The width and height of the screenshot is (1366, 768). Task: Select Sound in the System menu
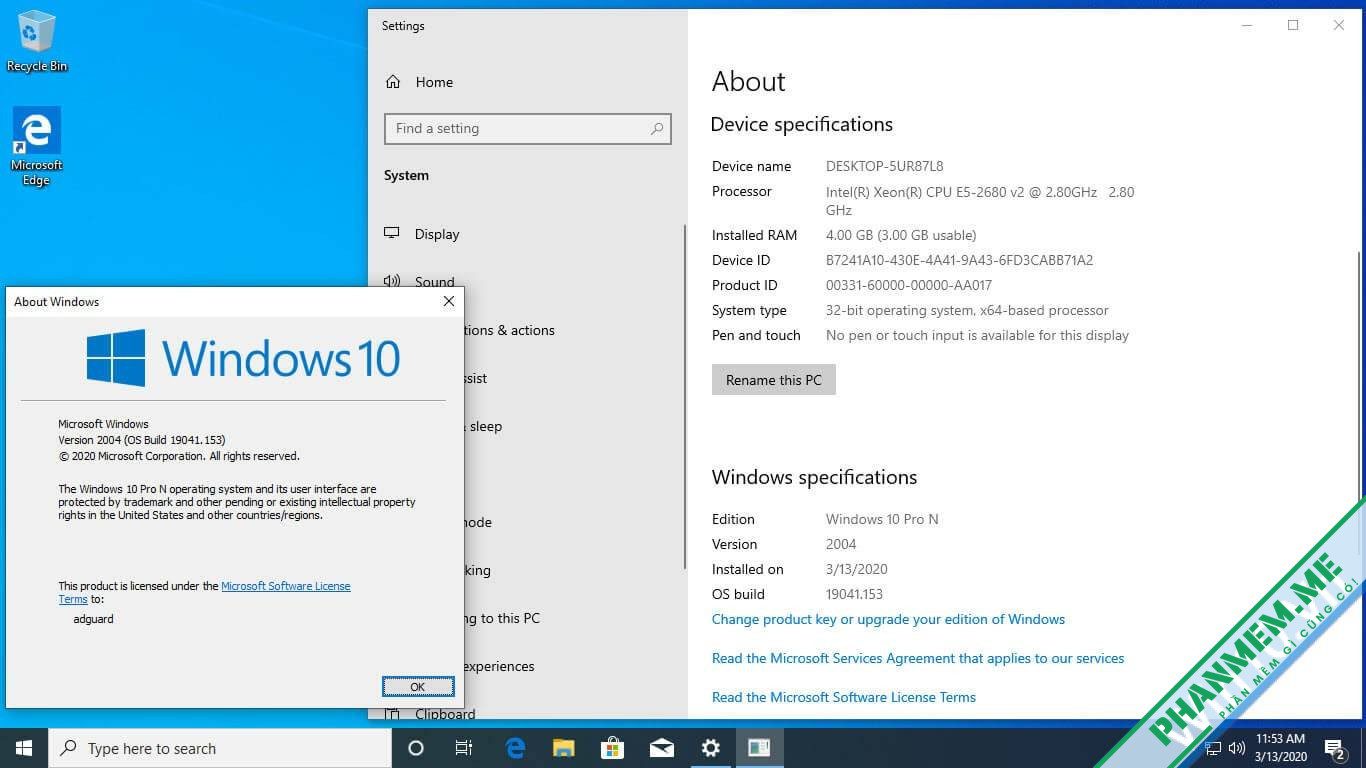coord(435,282)
